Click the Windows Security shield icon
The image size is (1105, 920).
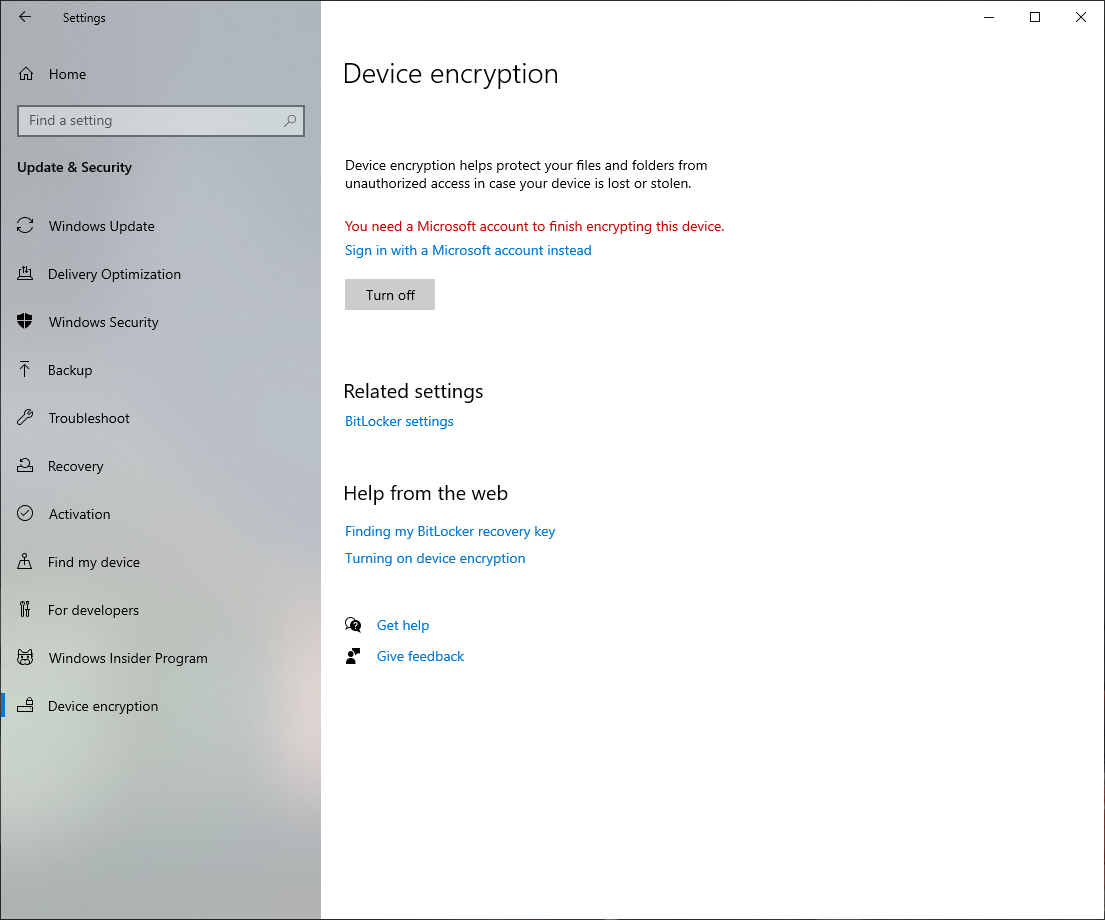(25, 321)
